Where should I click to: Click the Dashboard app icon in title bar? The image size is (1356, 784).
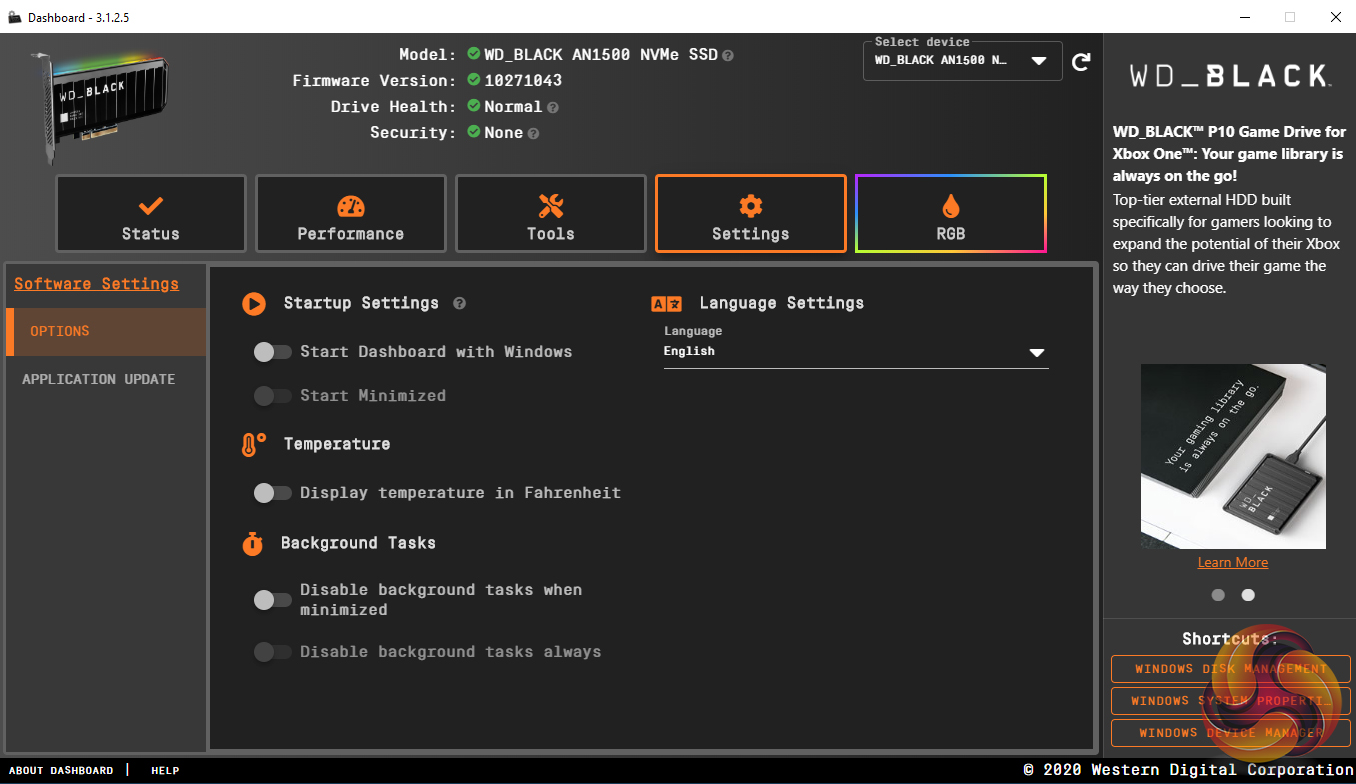tap(14, 17)
